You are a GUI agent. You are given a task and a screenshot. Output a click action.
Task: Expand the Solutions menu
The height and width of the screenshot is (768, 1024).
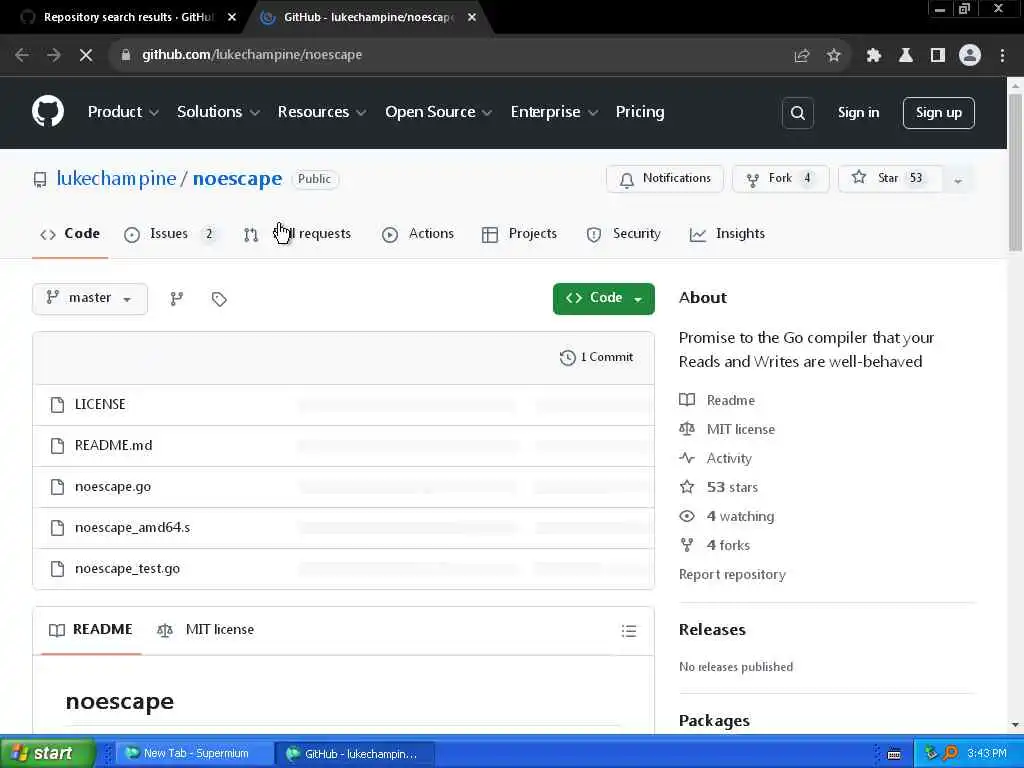(x=218, y=112)
